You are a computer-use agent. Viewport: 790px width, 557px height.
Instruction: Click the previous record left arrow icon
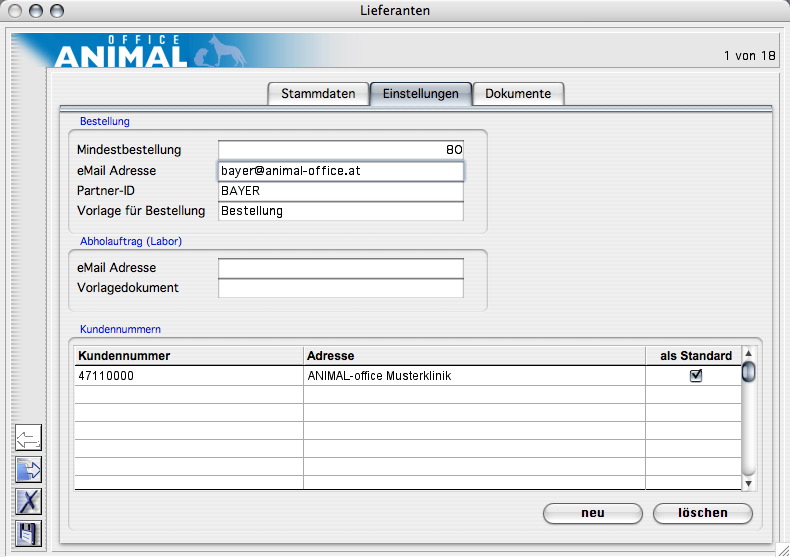pos(29,437)
